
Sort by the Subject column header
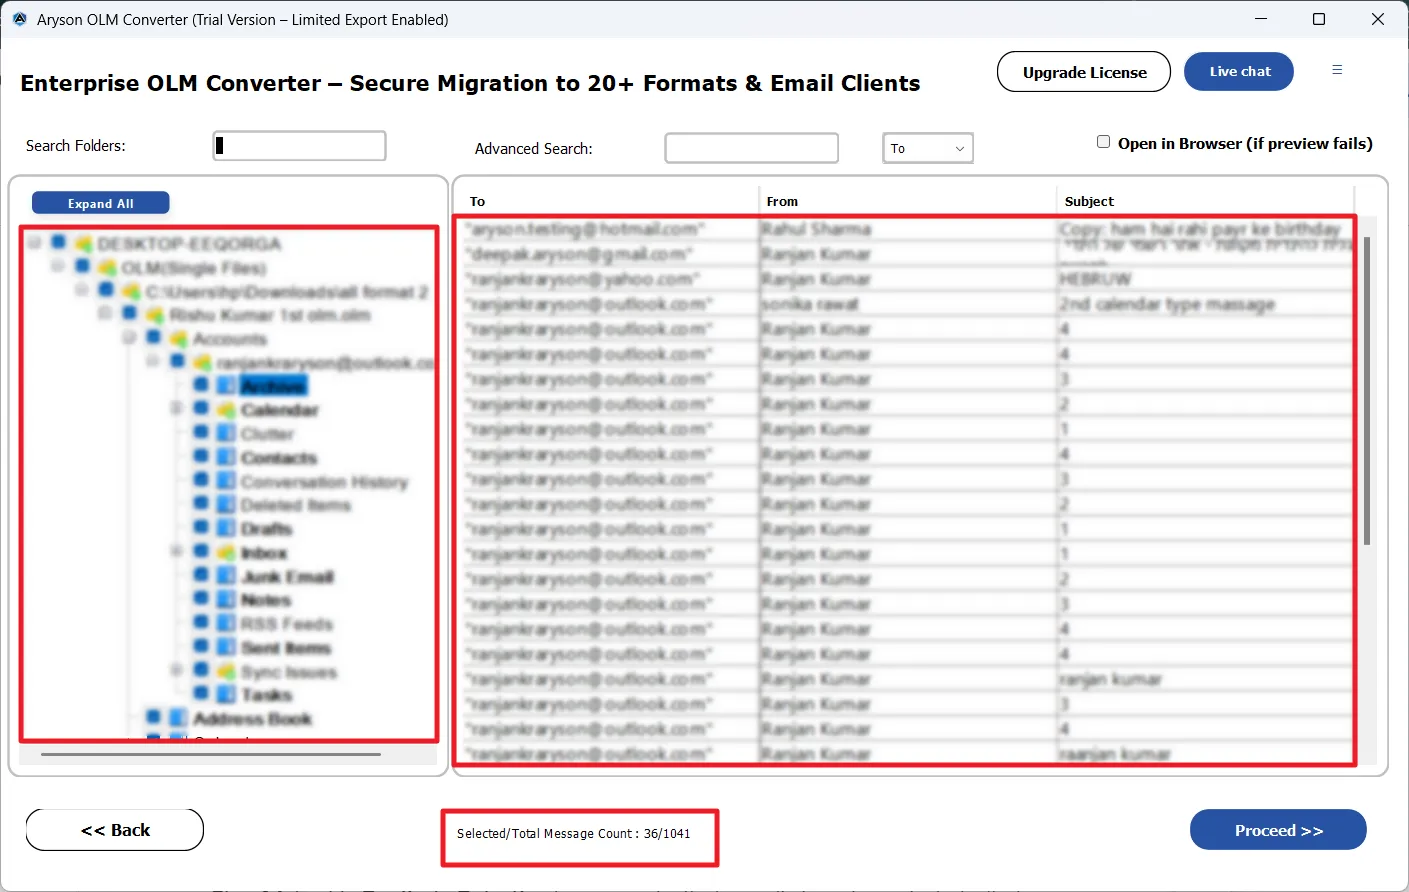[1089, 201]
